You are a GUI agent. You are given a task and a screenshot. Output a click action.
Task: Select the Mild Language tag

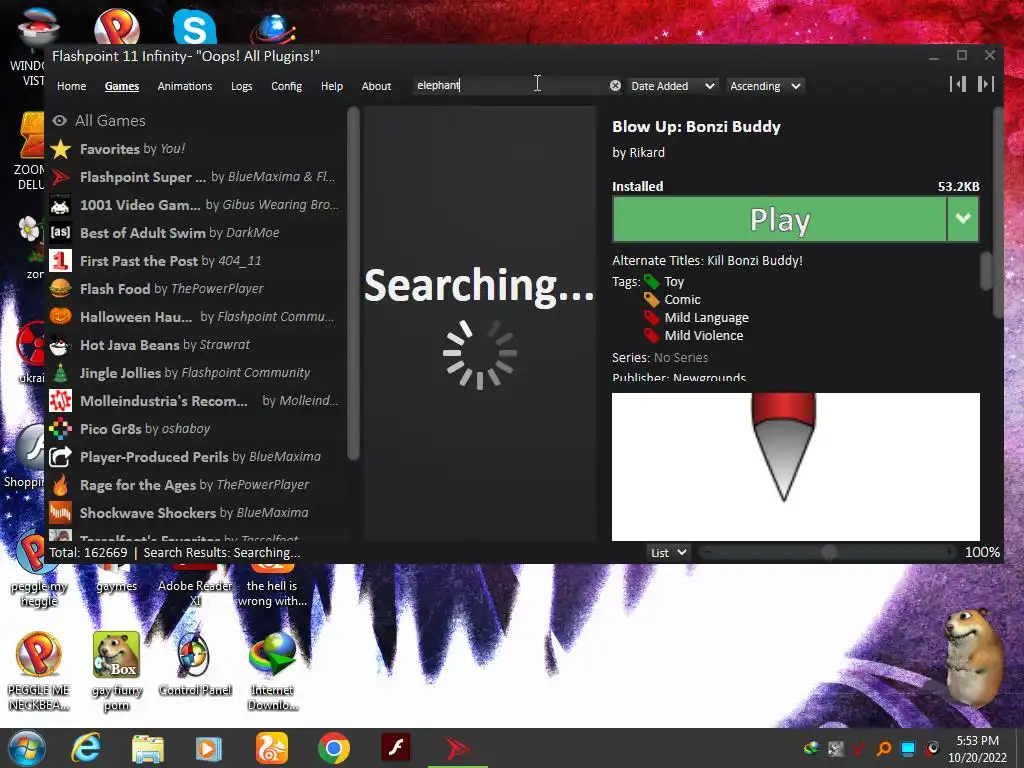point(707,317)
